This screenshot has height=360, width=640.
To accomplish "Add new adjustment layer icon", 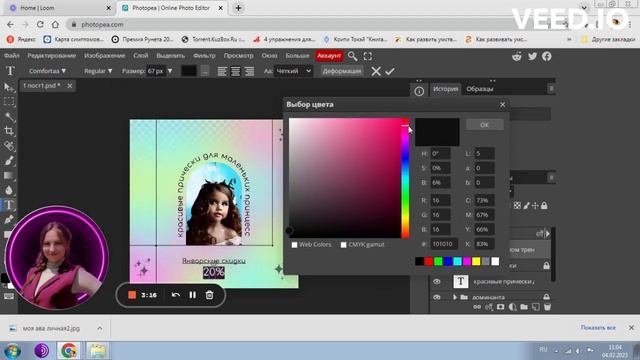I will tap(512, 307).
